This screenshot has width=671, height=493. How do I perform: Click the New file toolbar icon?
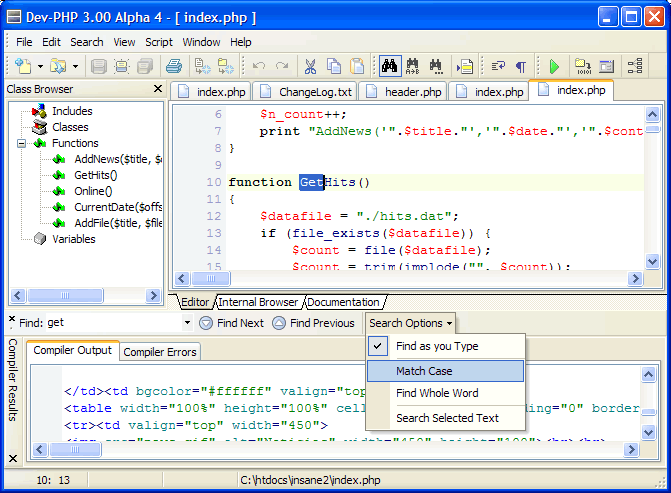click(x=23, y=66)
